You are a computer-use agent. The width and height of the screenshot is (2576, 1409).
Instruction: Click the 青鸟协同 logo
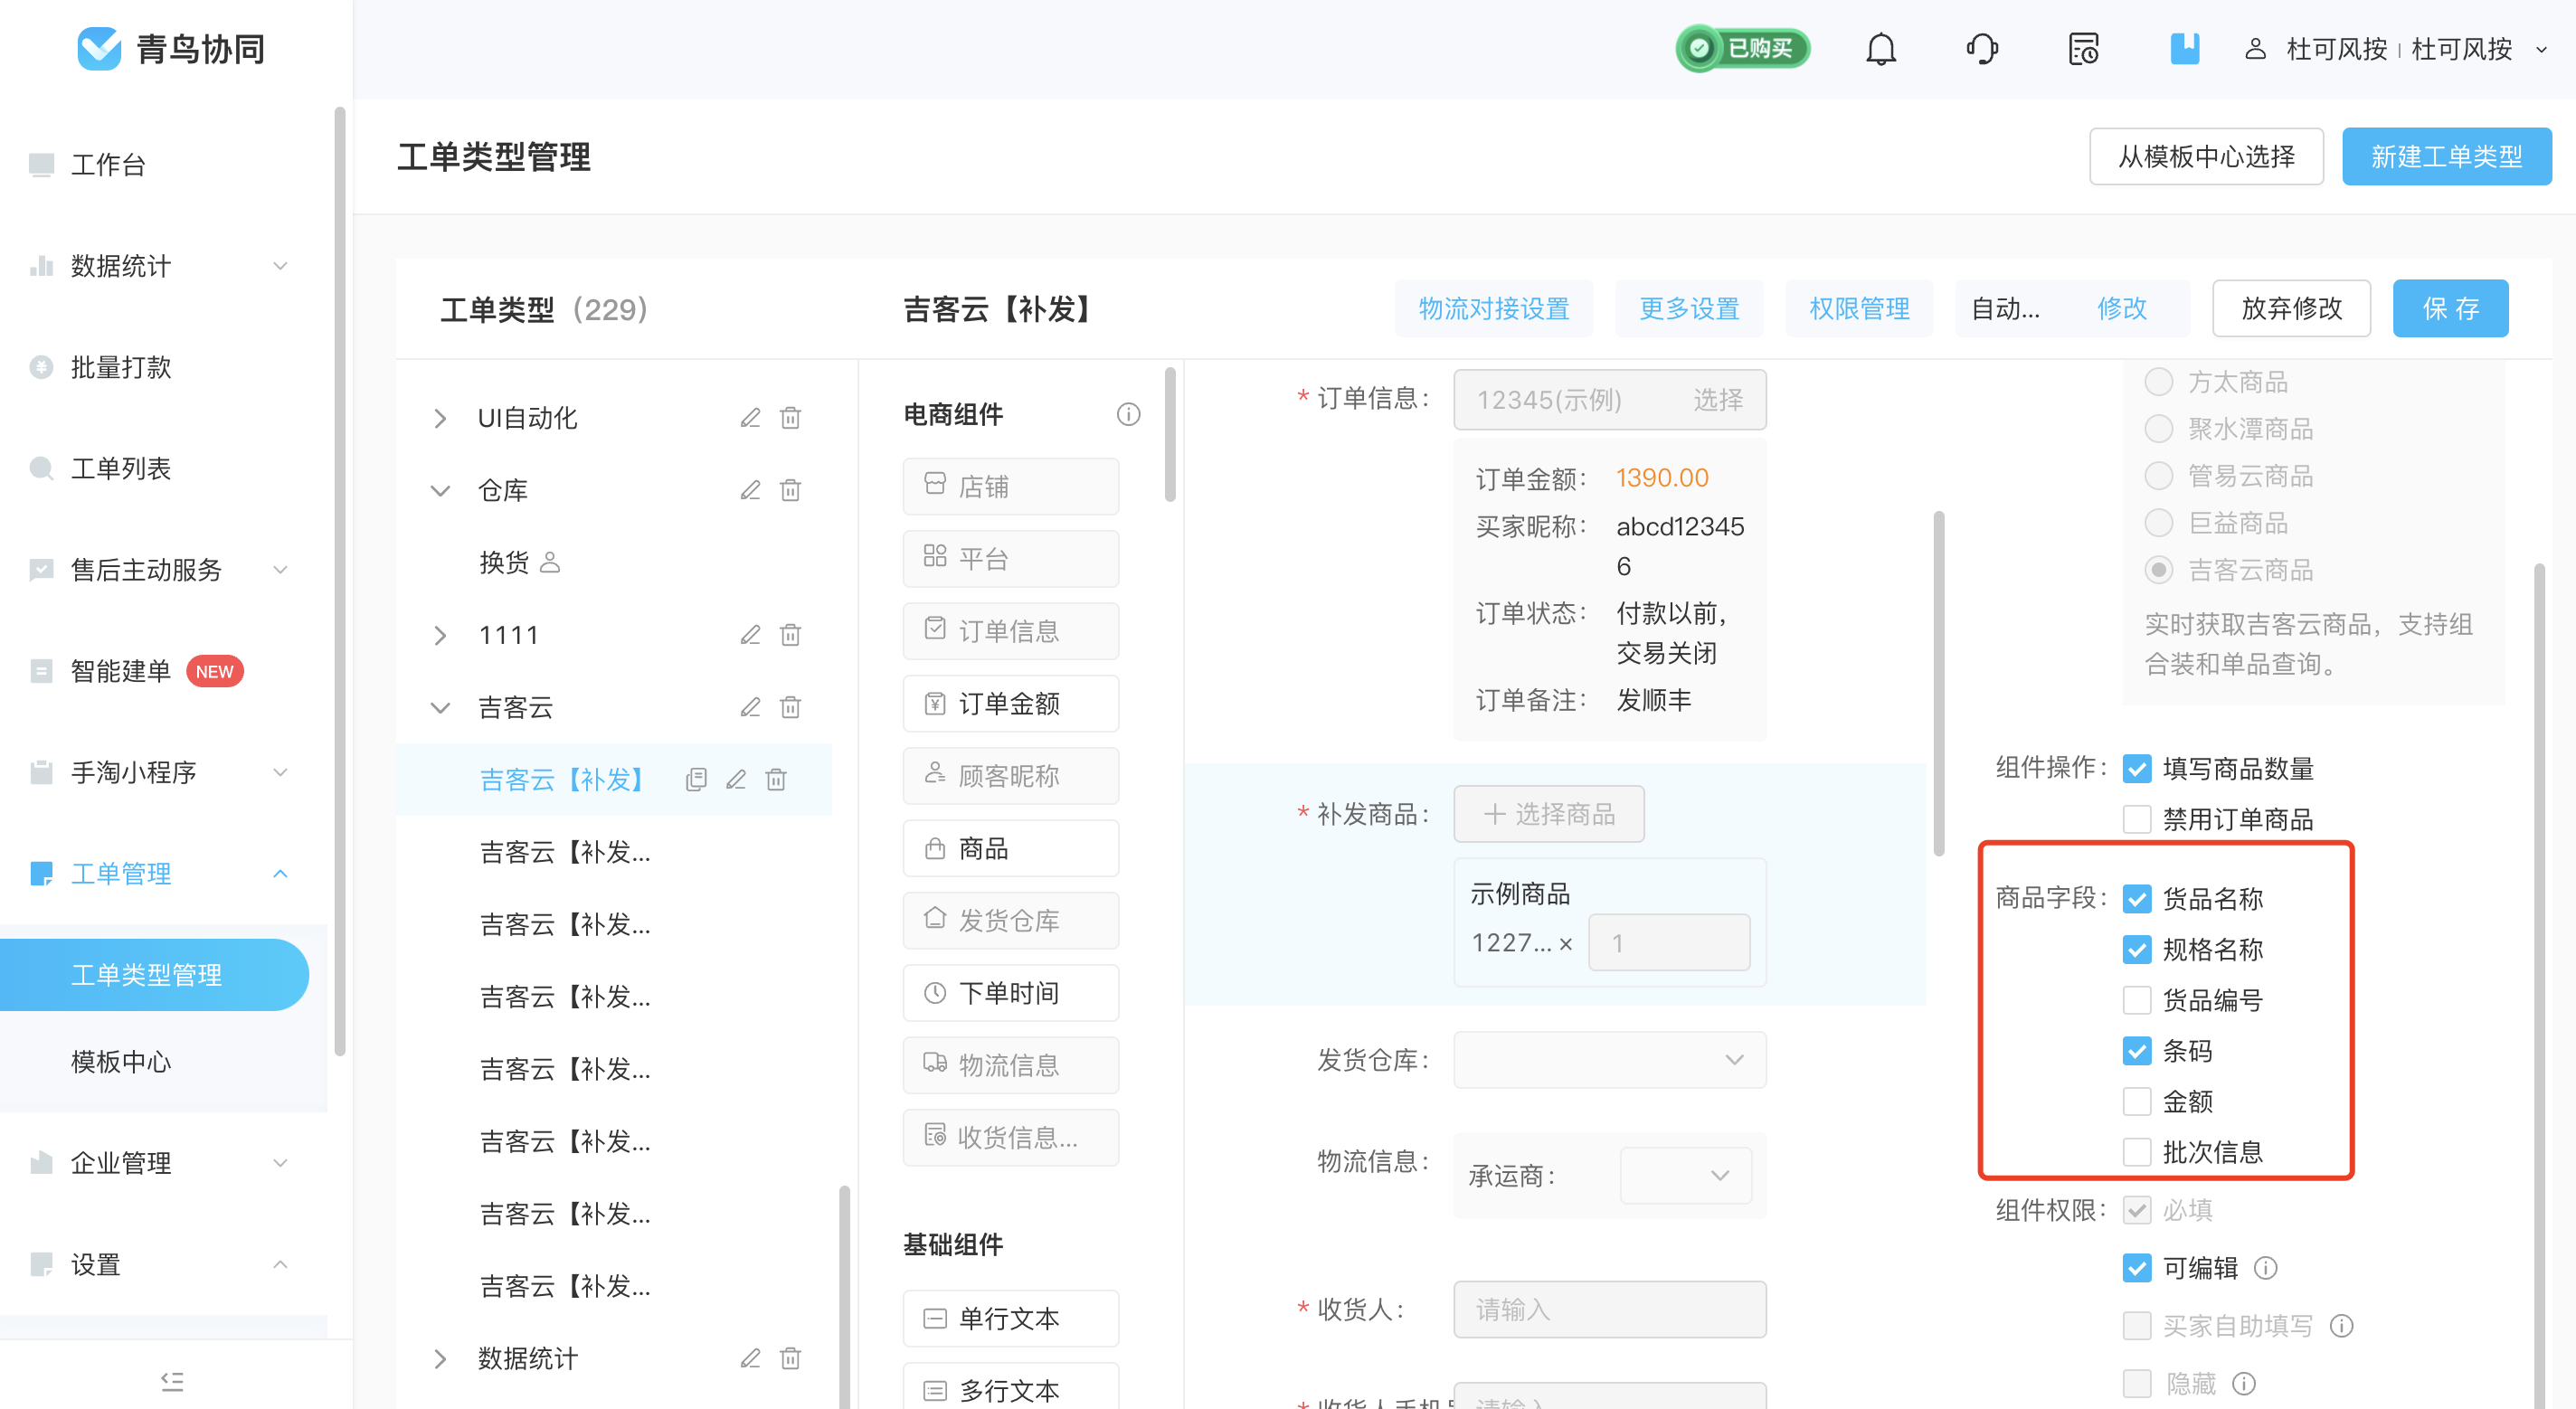171,48
